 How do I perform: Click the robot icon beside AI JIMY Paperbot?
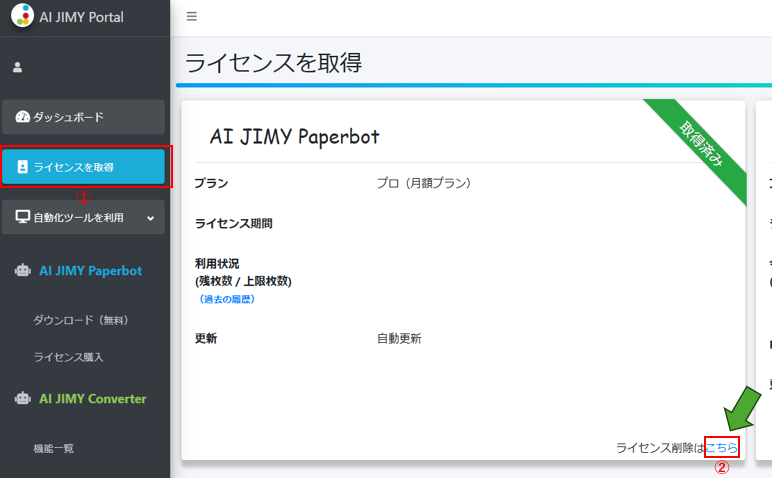click(23, 270)
